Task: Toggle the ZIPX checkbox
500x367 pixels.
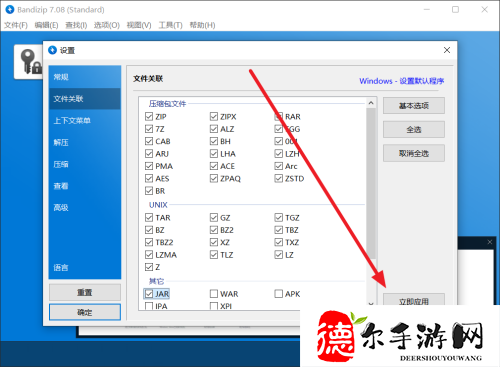Action: pyautogui.click(x=214, y=116)
